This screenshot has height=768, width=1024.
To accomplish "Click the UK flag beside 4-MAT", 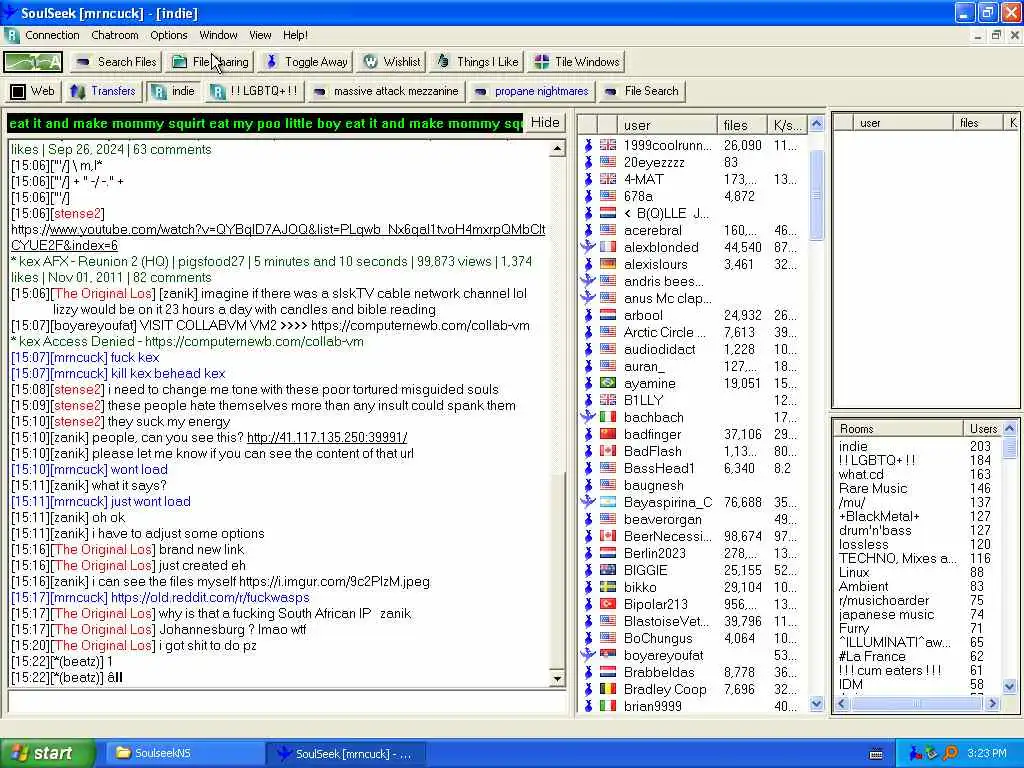I will [x=608, y=179].
